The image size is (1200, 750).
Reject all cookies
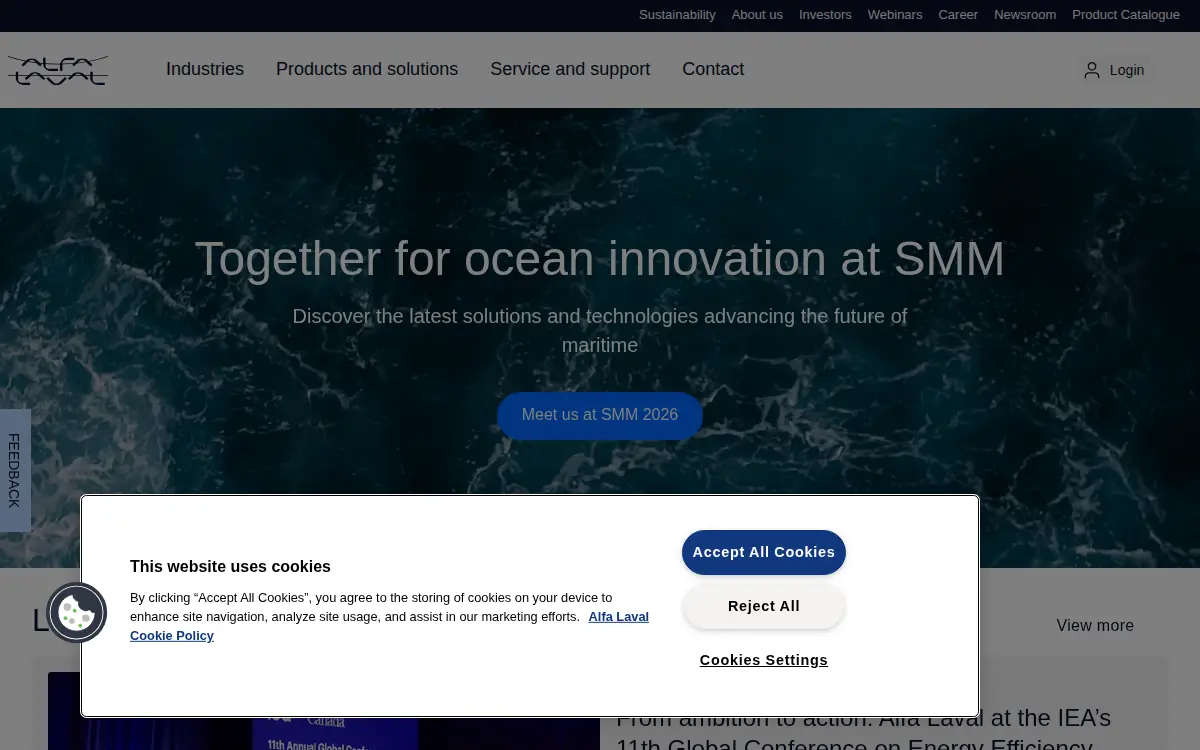(764, 606)
